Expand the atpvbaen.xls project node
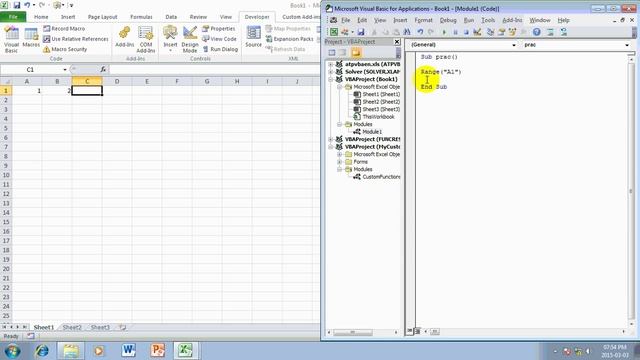The height and width of the screenshot is (360, 640). (331, 64)
